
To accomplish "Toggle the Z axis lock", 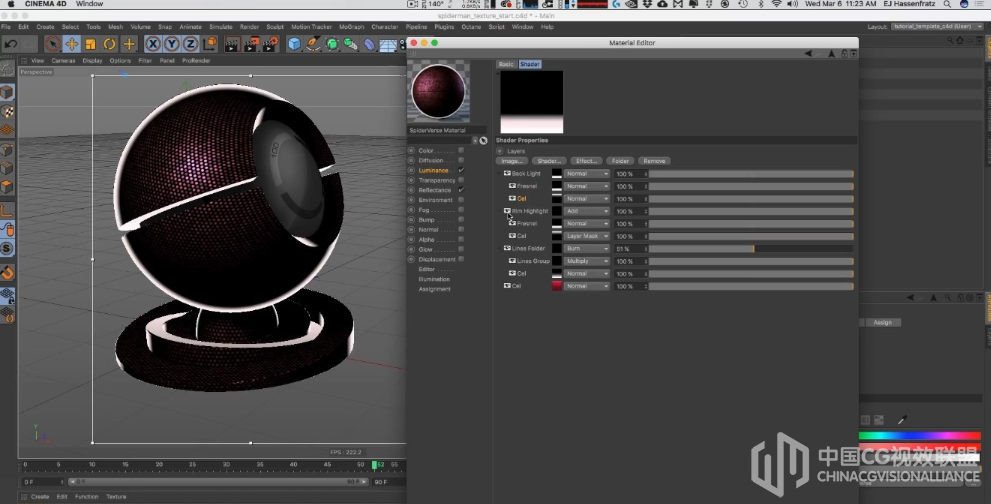I will [x=190, y=44].
